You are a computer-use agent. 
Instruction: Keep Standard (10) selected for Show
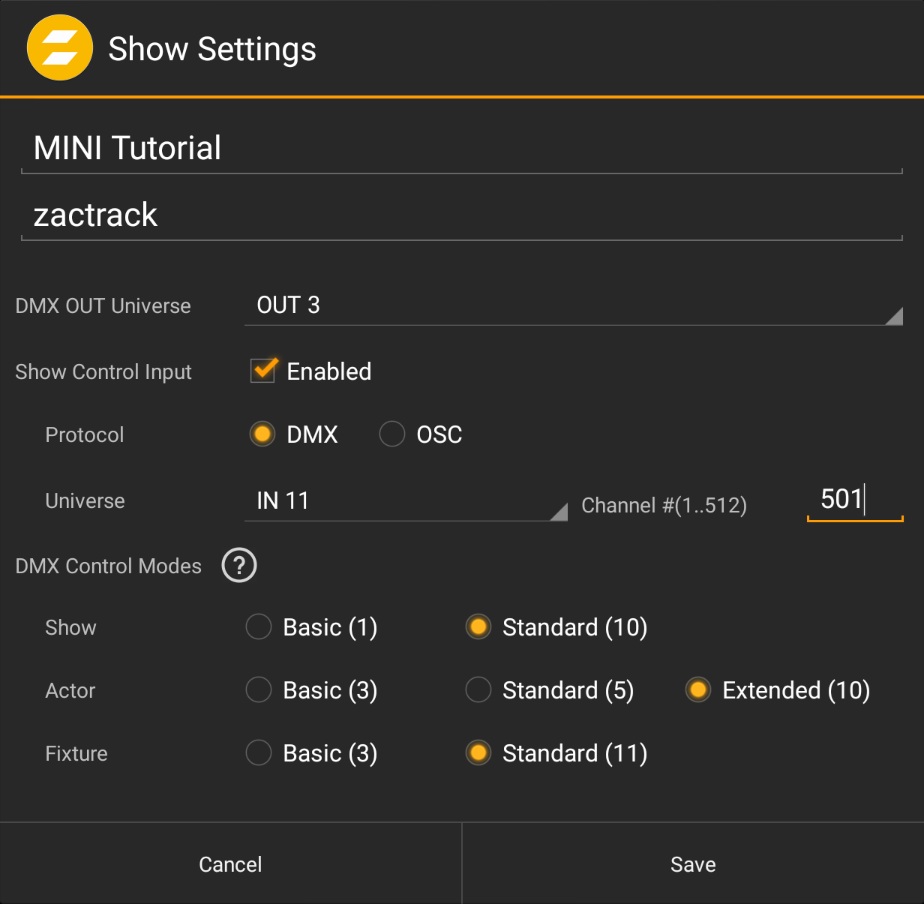478,627
